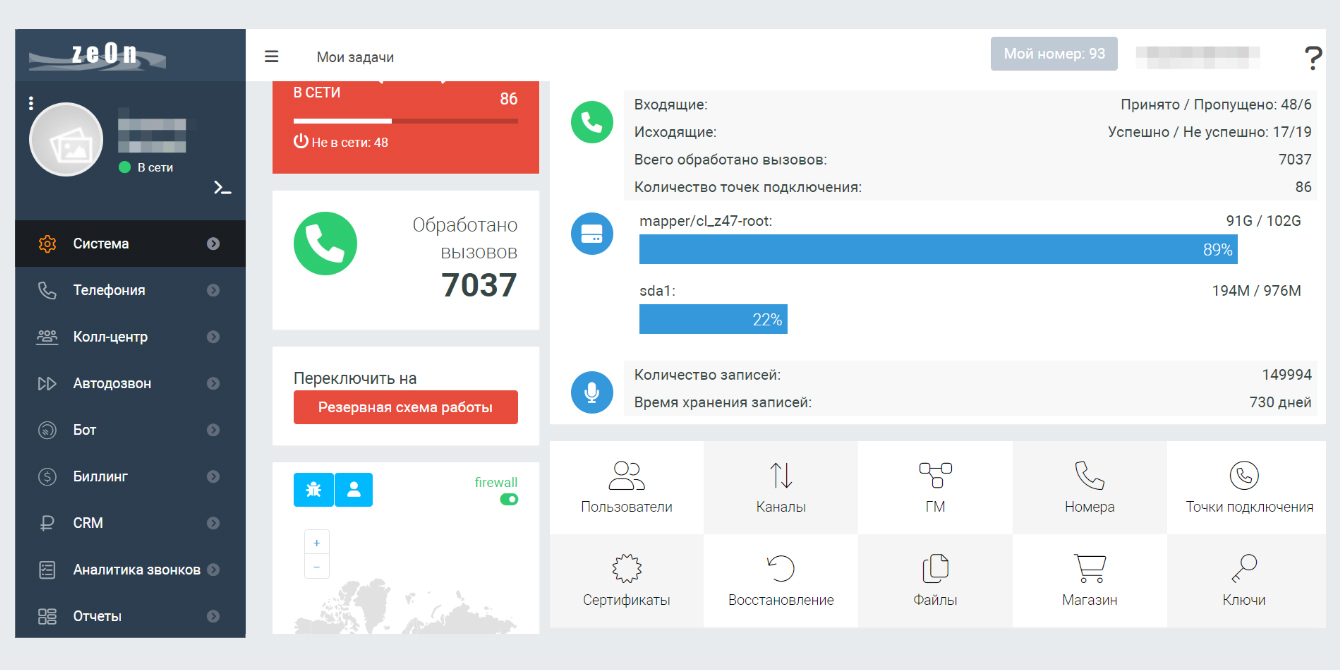
Task: Click the blue microphone recordings icon
Action: tap(592, 392)
